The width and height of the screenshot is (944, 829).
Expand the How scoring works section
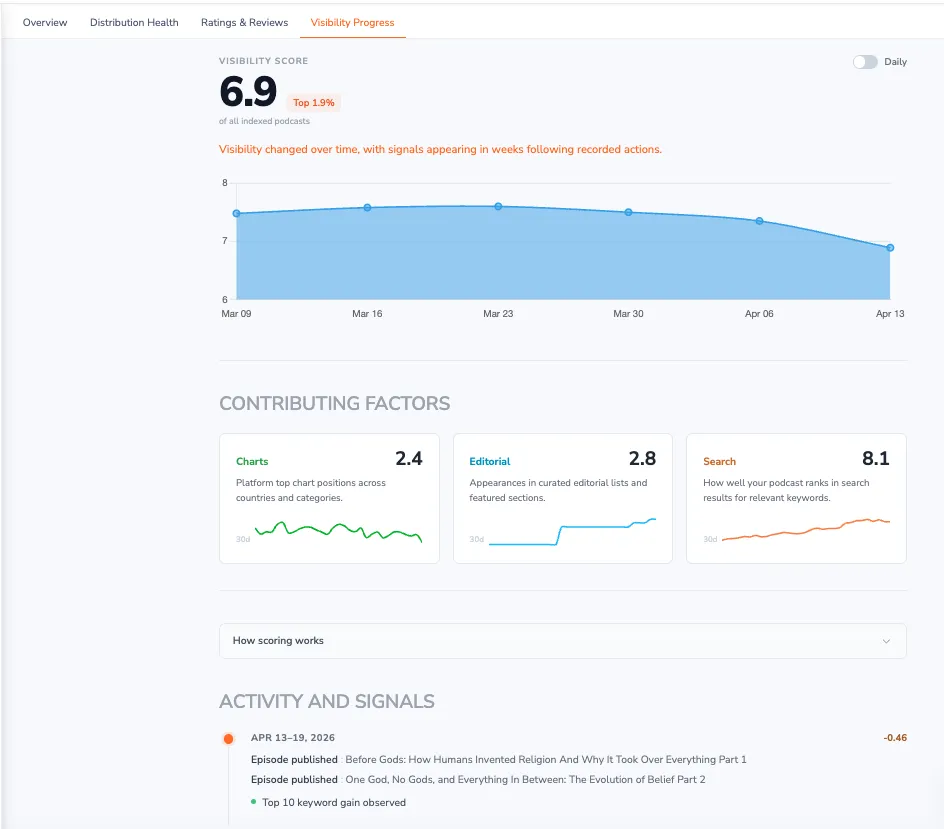563,641
